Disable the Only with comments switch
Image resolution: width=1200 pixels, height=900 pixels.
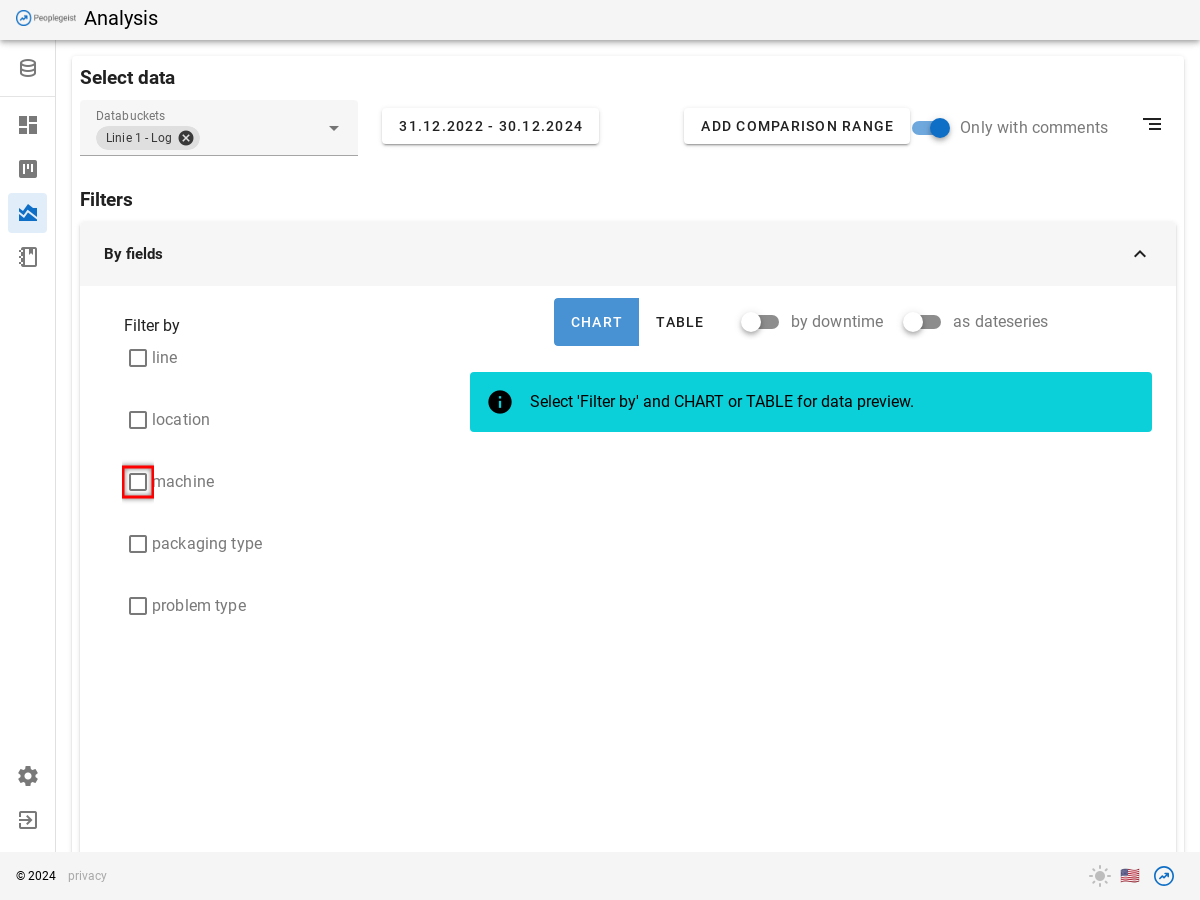coord(931,128)
